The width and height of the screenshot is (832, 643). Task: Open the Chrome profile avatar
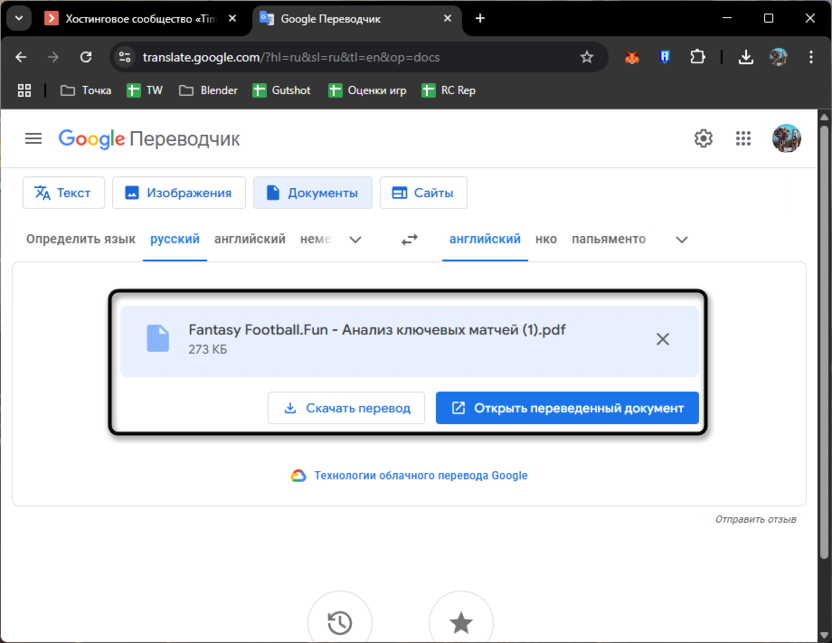coord(778,57)
